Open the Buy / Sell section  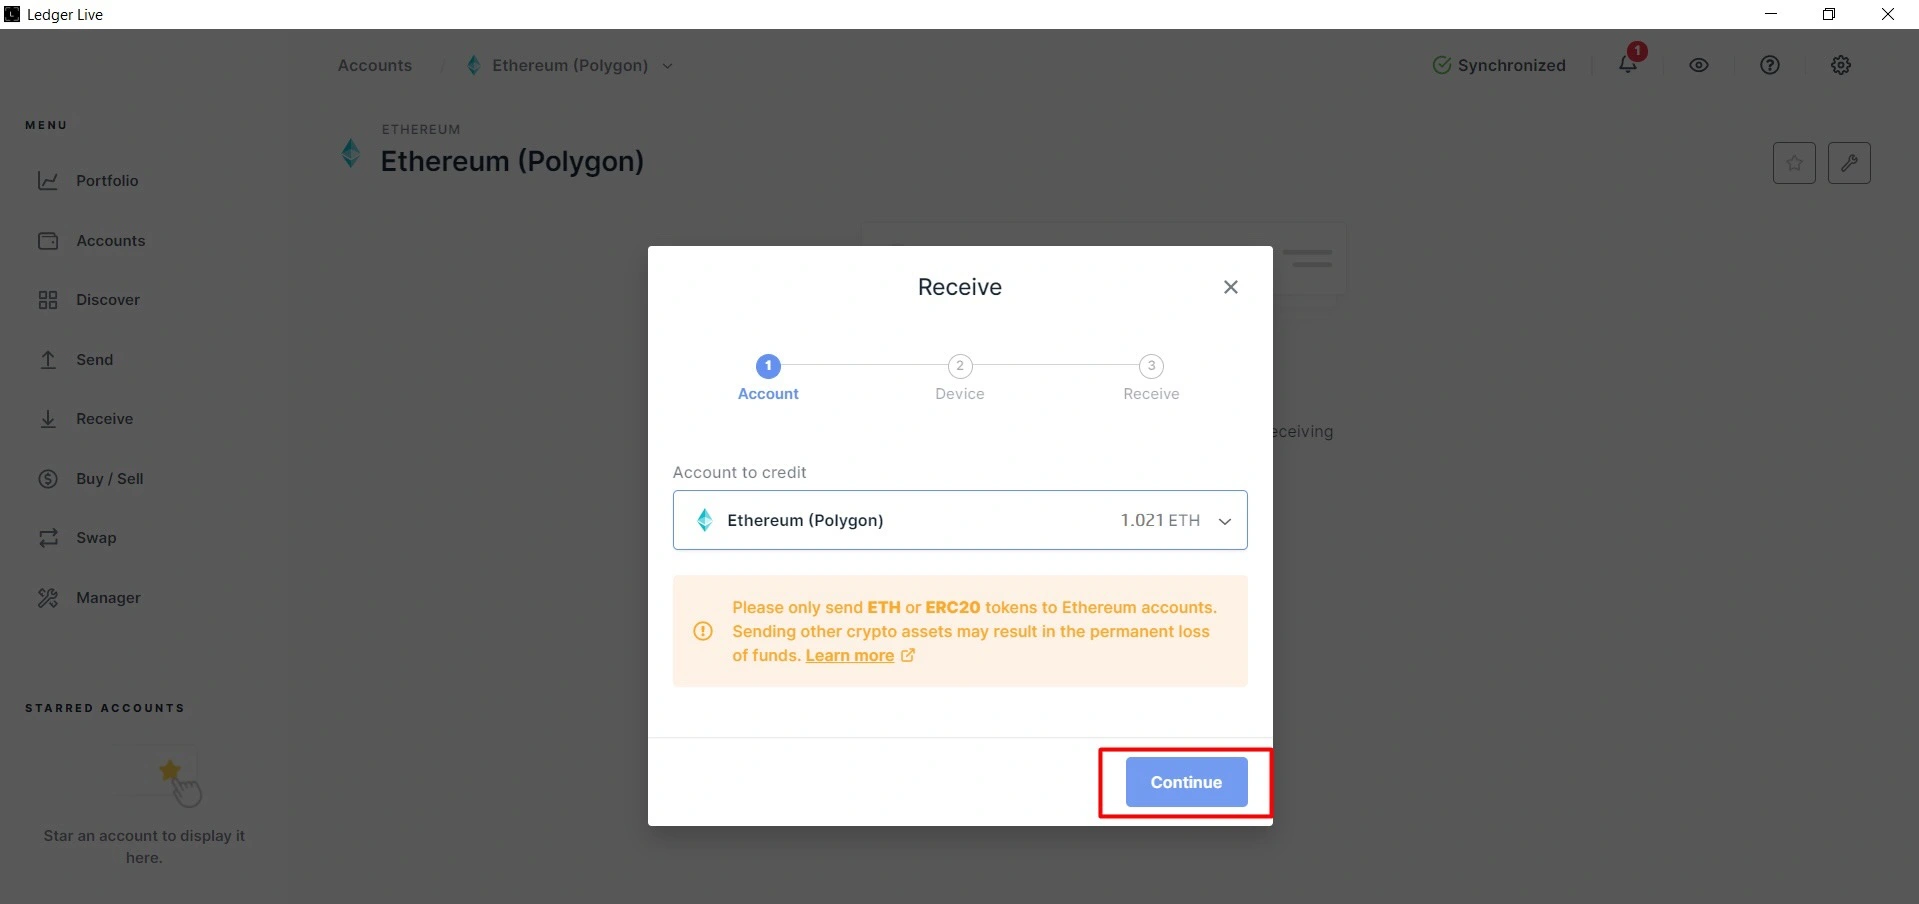pos(110,479)
